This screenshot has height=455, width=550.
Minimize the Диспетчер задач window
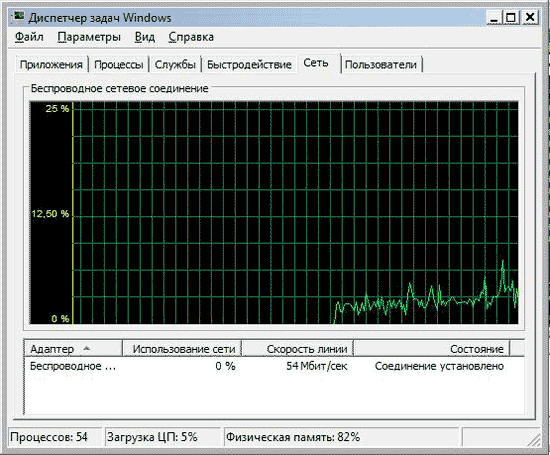494,18
